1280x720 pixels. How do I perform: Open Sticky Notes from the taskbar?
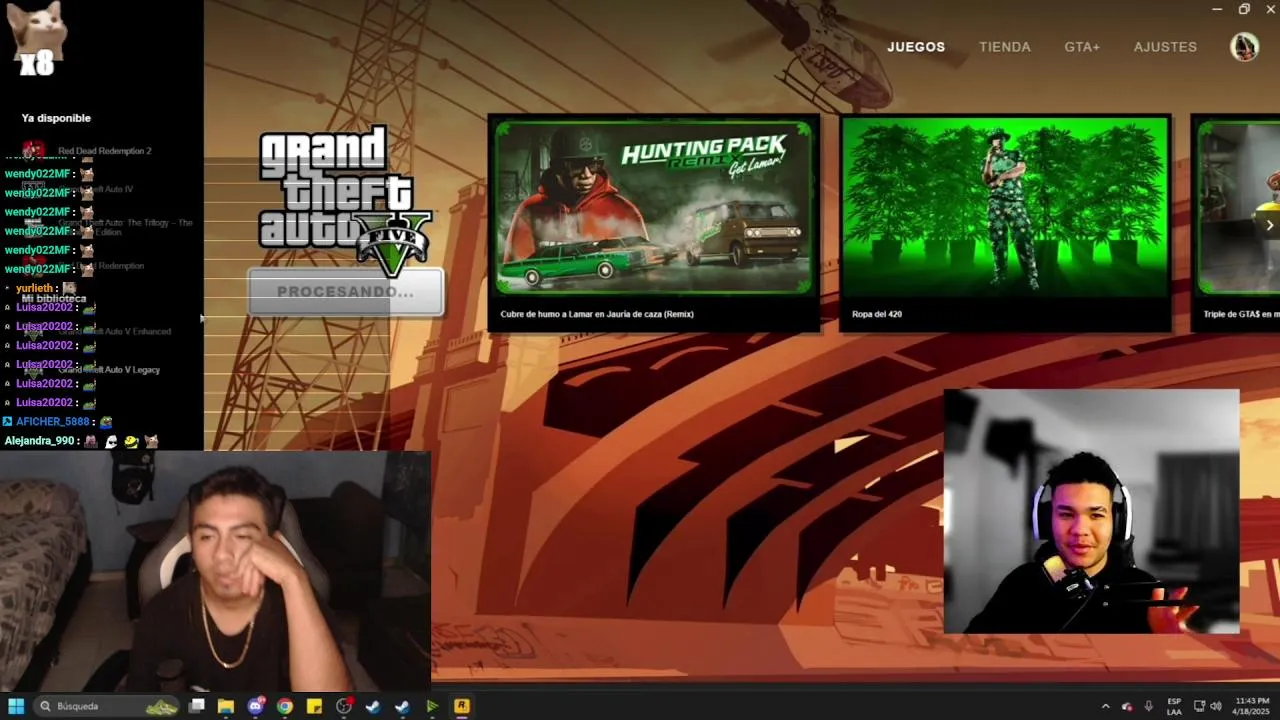pos(314,706)
